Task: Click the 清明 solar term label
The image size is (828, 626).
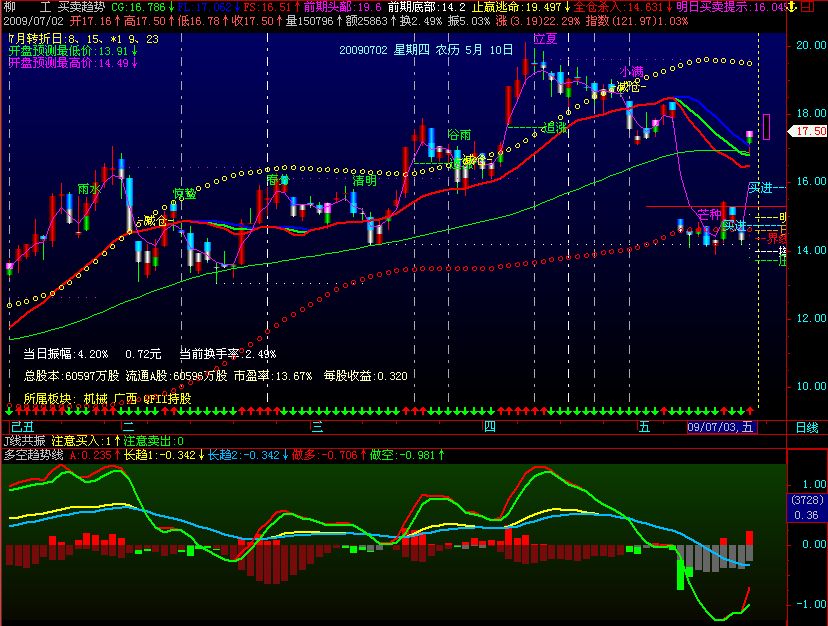Action: 365,181
